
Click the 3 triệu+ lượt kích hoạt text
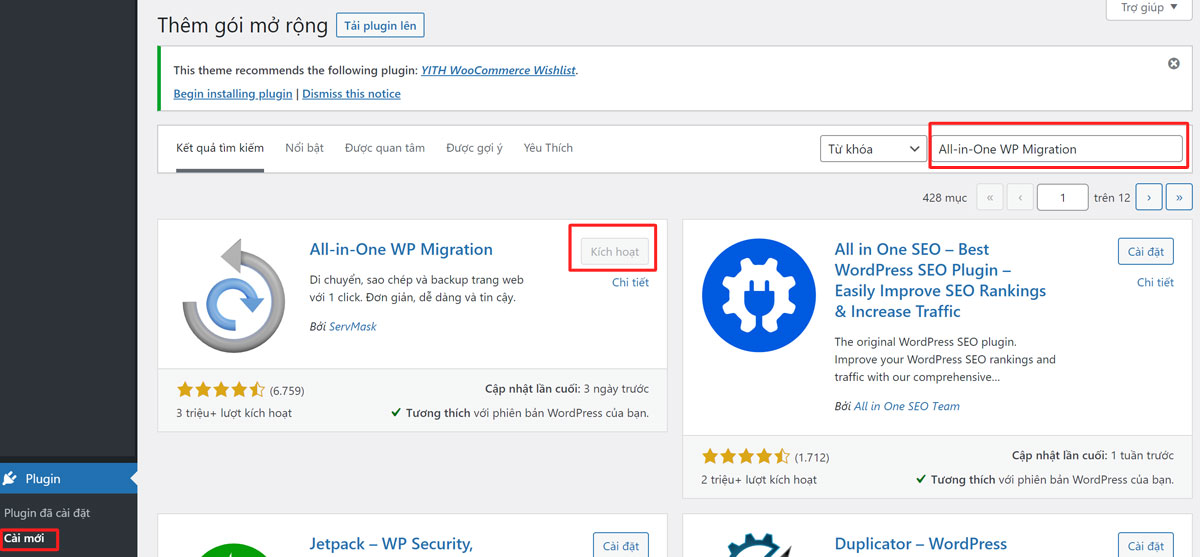coord(234,413)
